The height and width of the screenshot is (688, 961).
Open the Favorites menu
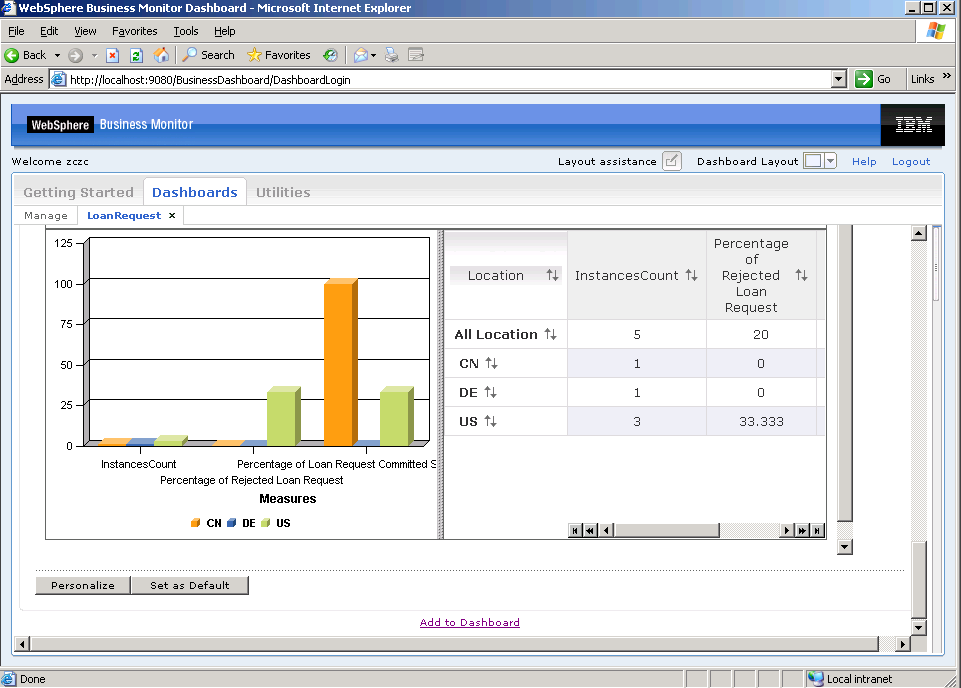(x=134, y=31)
